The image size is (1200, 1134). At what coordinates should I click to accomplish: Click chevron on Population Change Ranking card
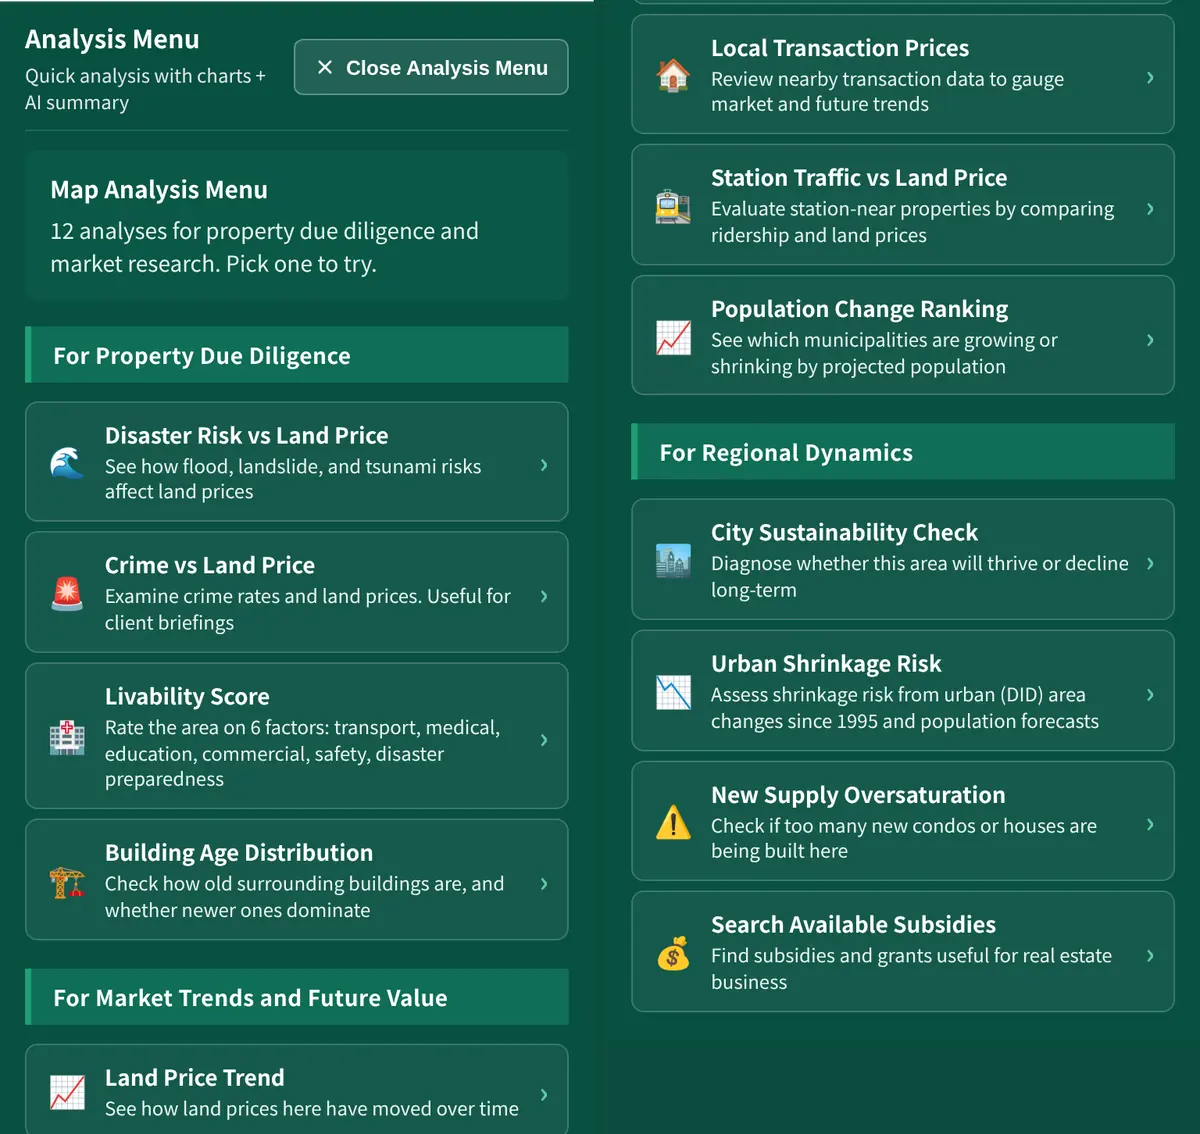pyautogui.click(x=1150, y=340)
